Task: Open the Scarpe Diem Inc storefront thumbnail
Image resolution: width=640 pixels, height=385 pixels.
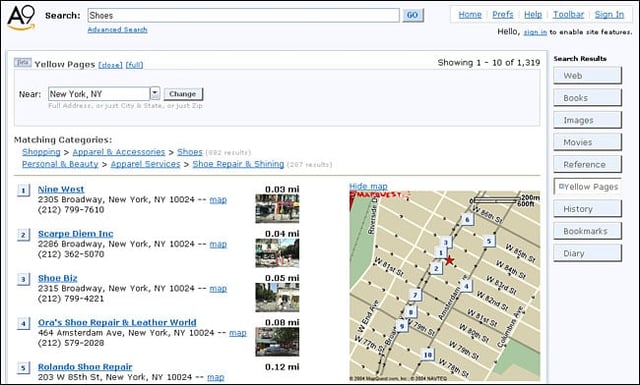Action: pos(277,253)
